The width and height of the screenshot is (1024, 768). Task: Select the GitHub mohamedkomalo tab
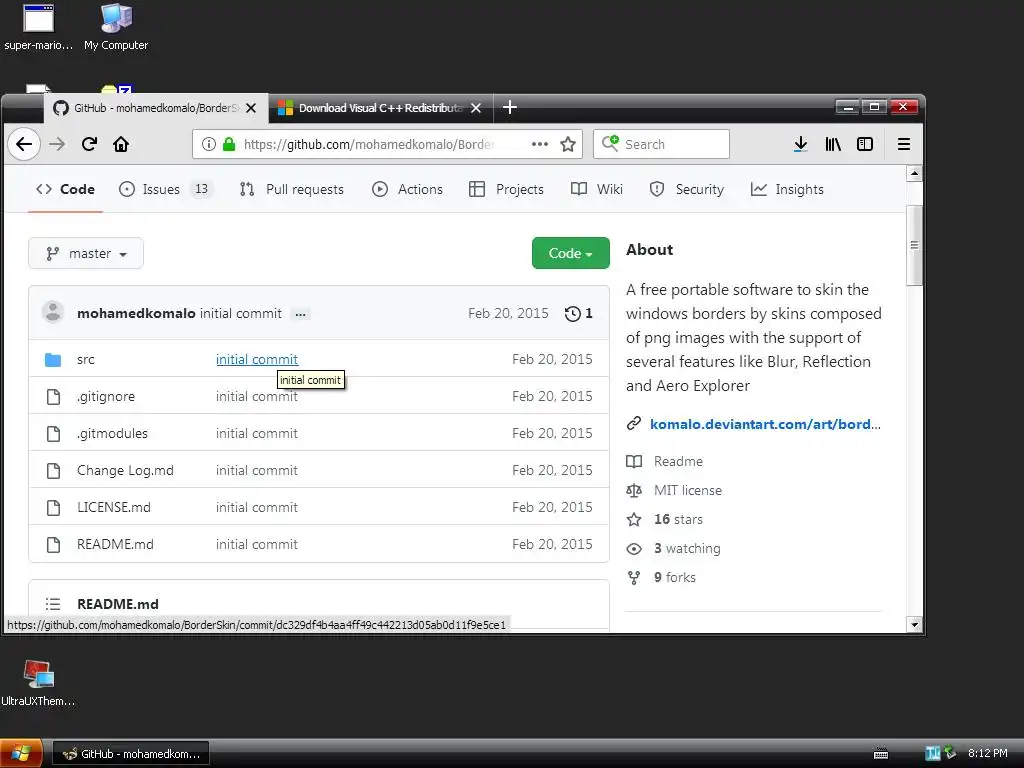[x=155, y=108]
